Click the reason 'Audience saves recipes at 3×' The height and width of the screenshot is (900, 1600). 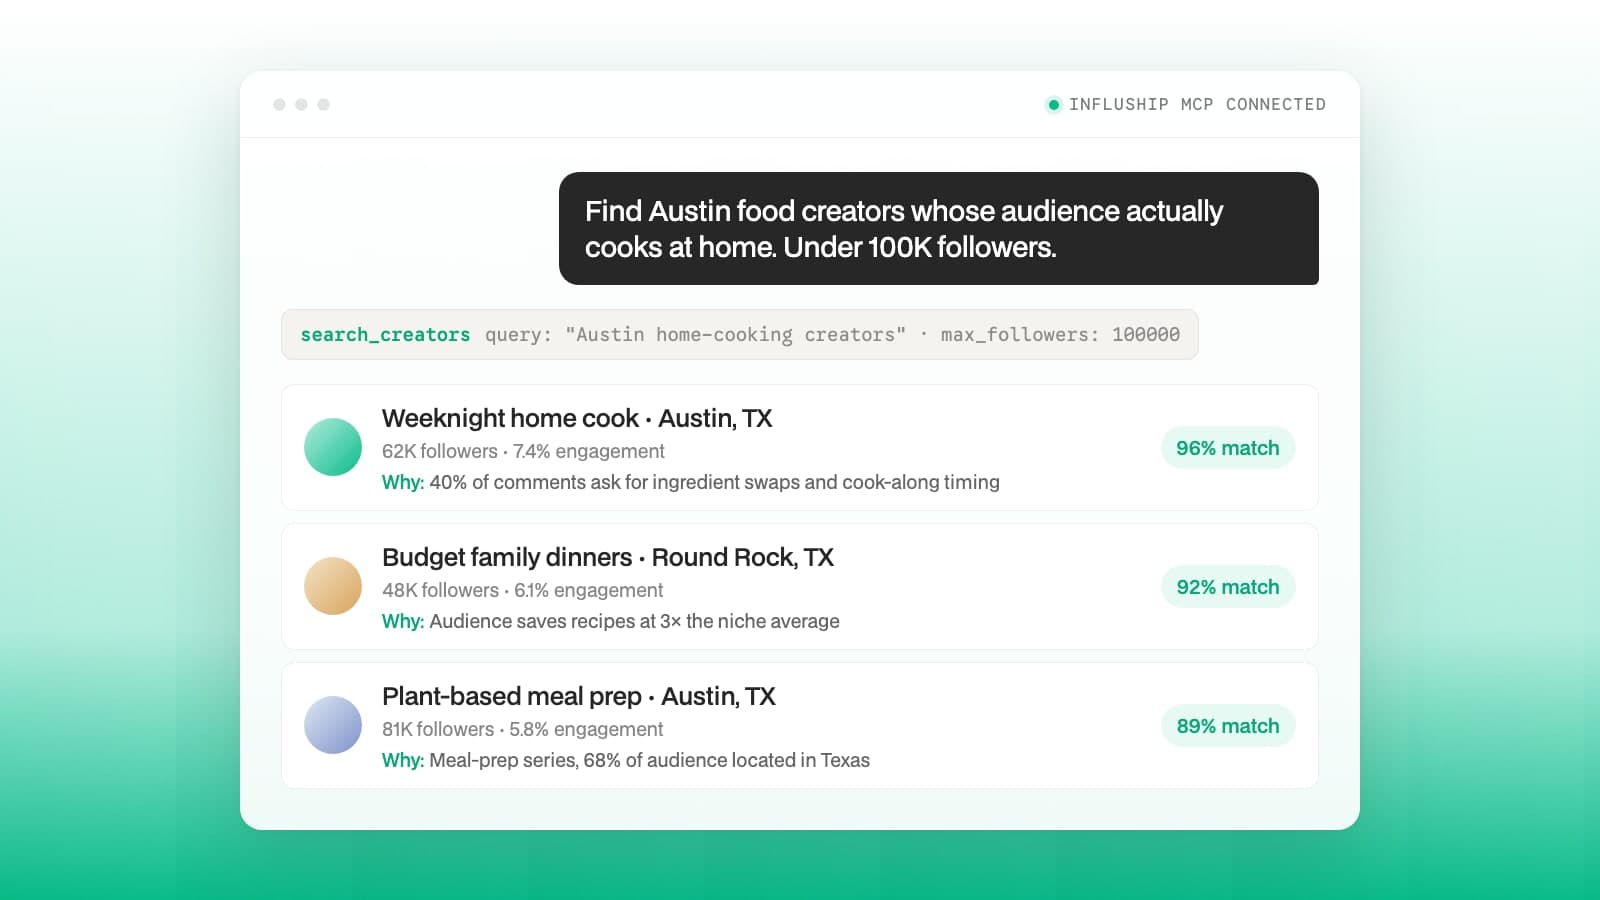(611, 621)
